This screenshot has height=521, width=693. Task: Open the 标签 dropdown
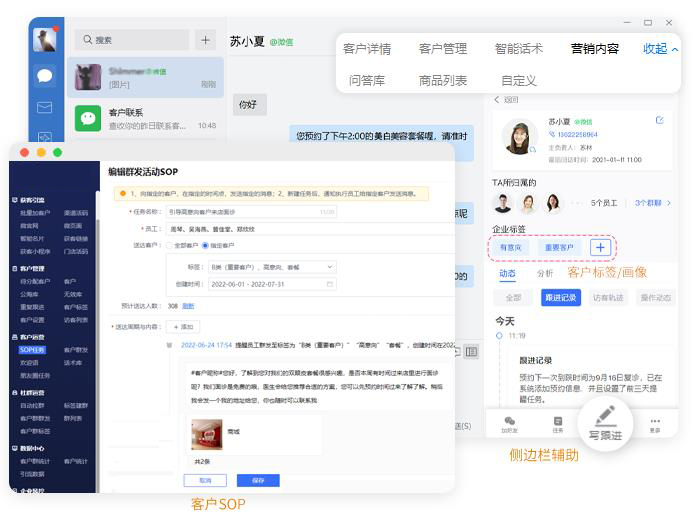[x=272, y=267]
